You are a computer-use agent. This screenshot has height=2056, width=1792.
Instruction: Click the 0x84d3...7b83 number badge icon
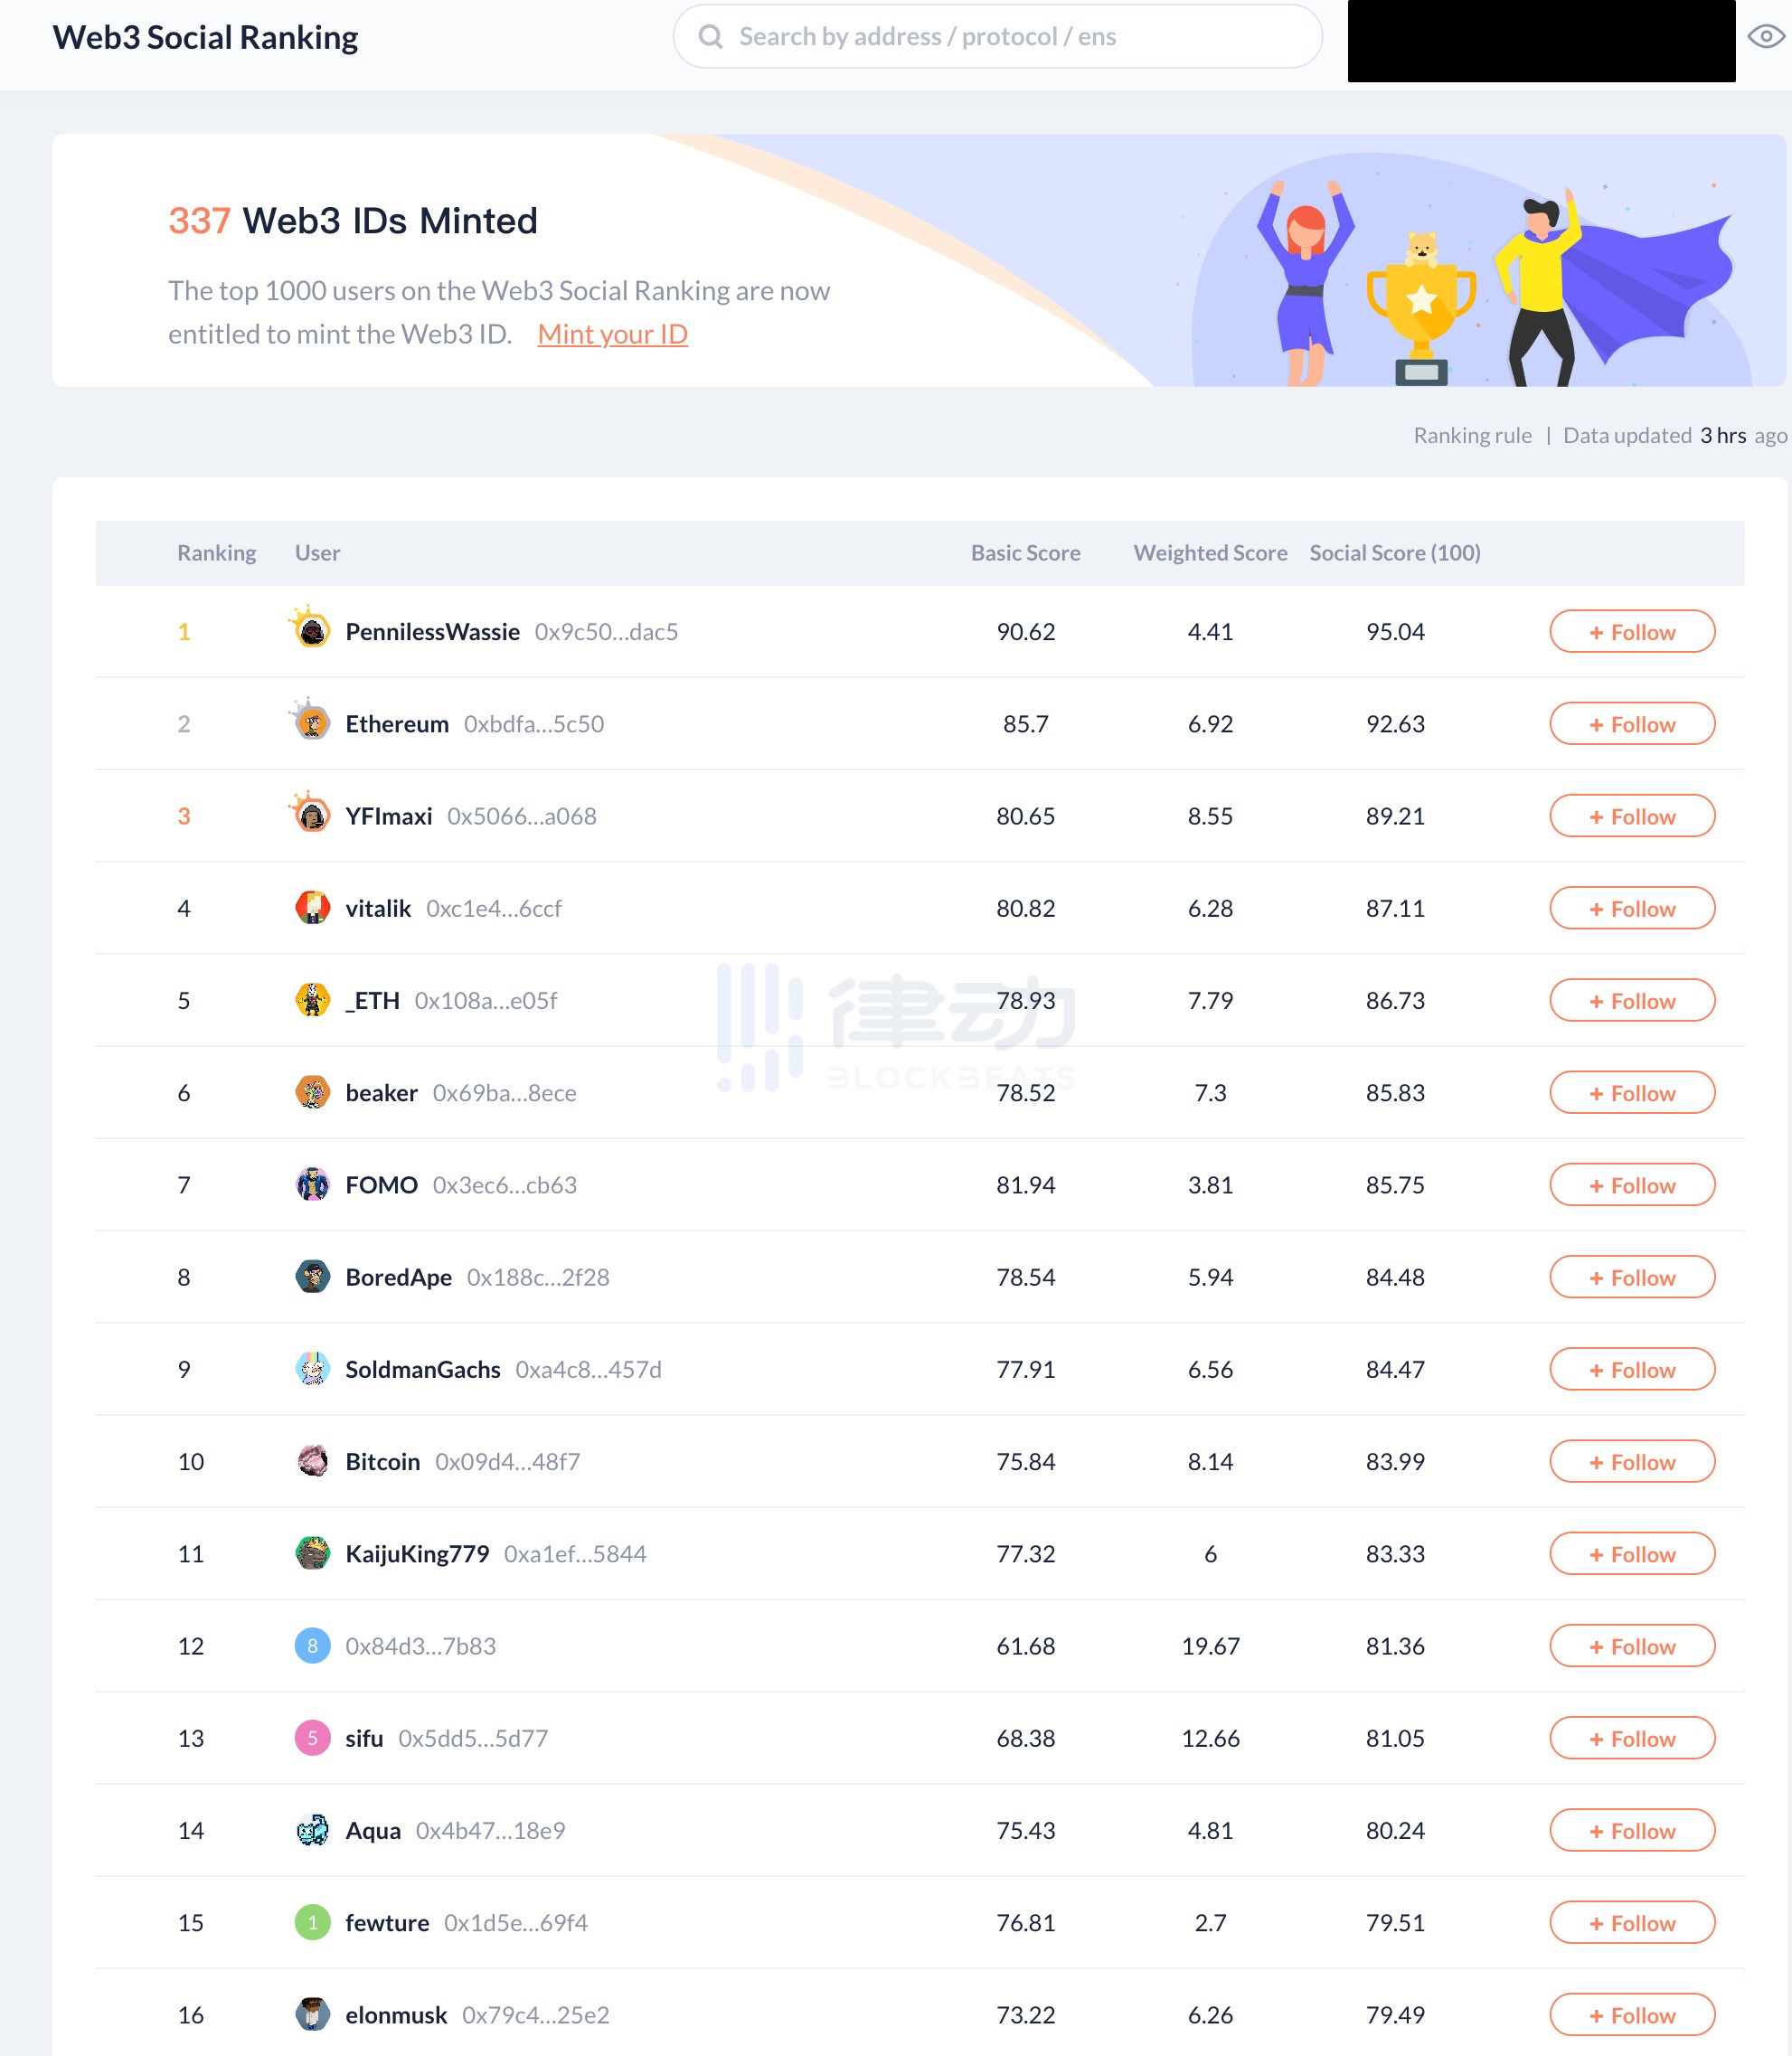[x=311, y=1646]
